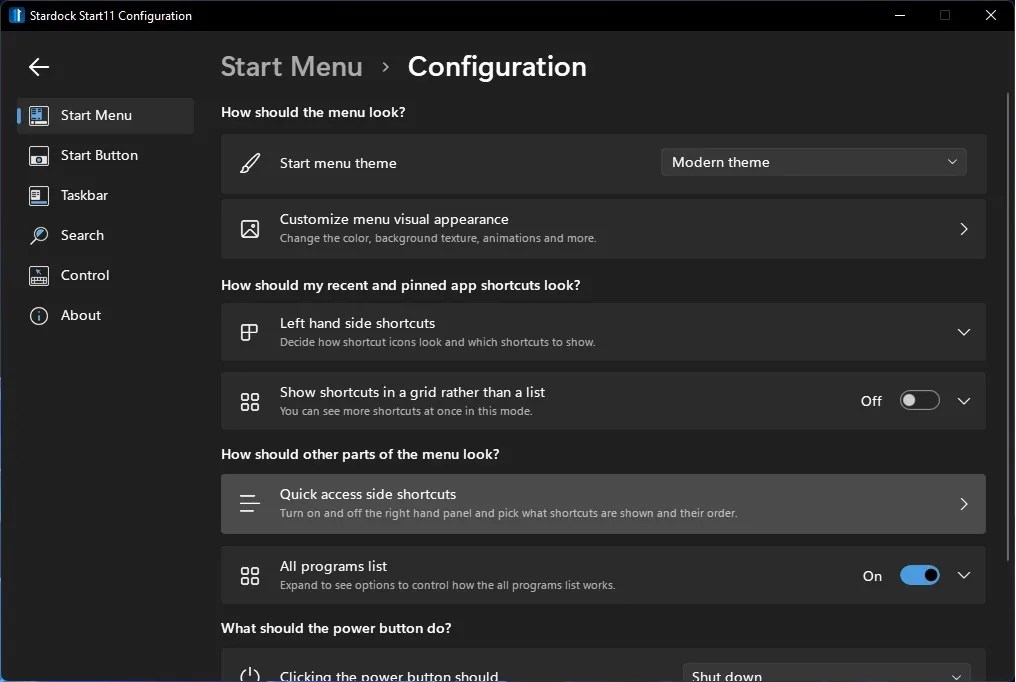Click the Configuration breadcrumb heading
The image size is (1016, 682).
[x=497, y=67]
